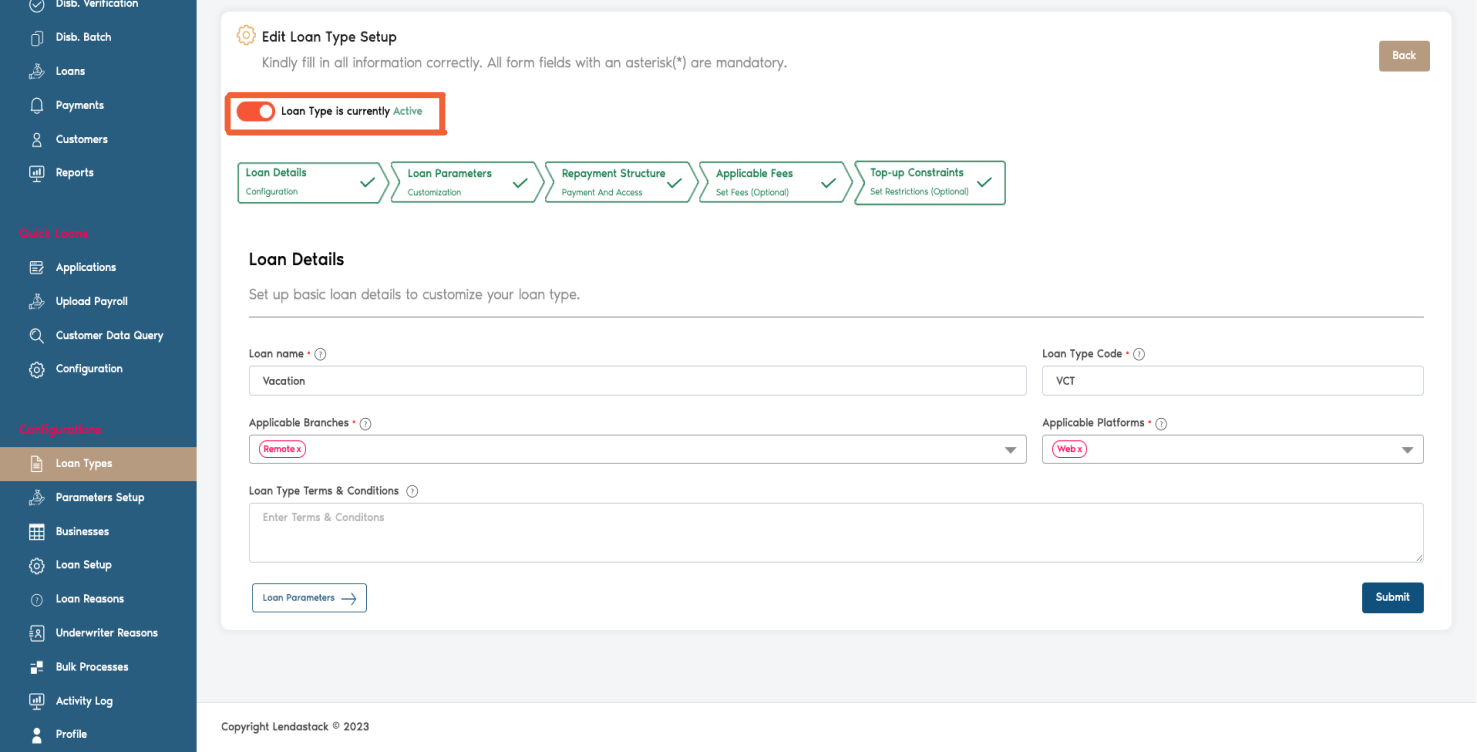This screenshot has height=752, width=1477.
Task: Remove the Web platform chip
Action: coord(1080,449)
